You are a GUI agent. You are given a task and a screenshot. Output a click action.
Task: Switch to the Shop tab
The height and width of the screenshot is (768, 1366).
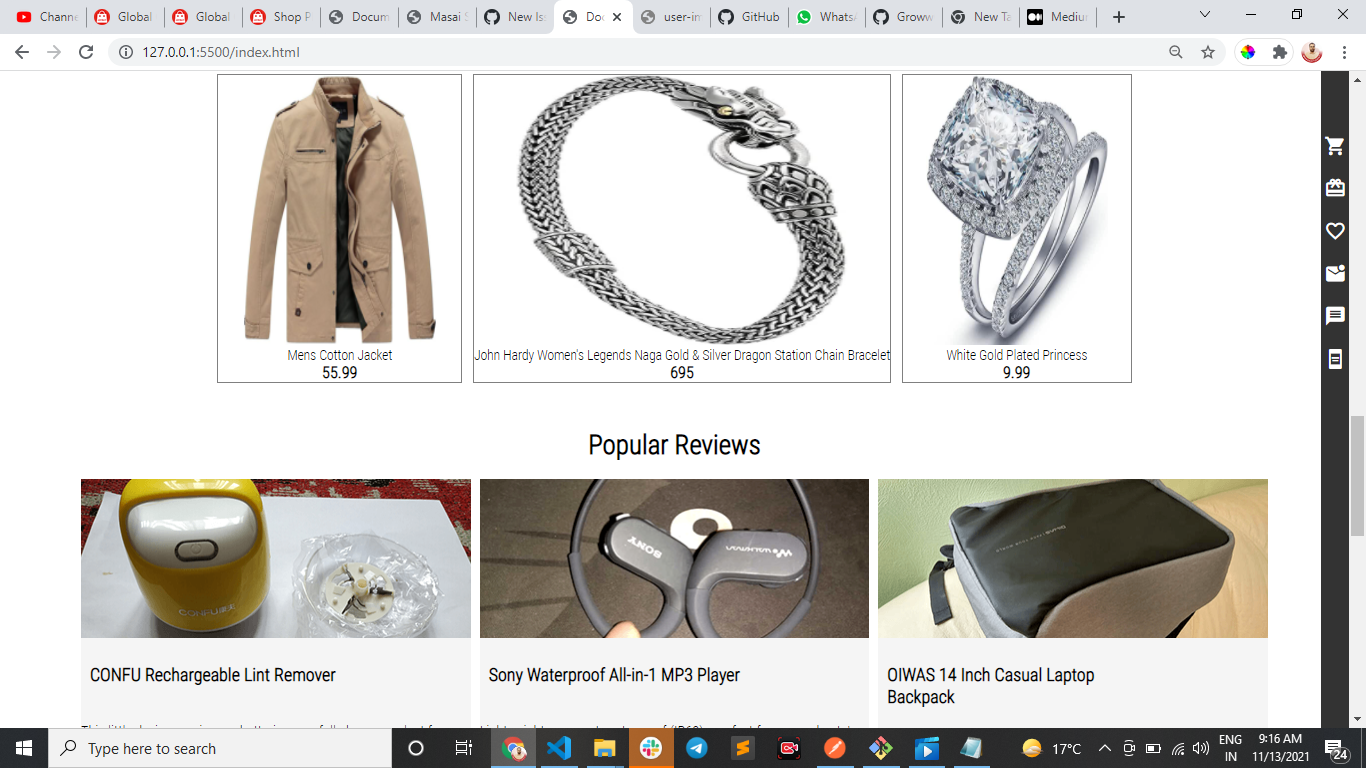click(x=280, y=17)
